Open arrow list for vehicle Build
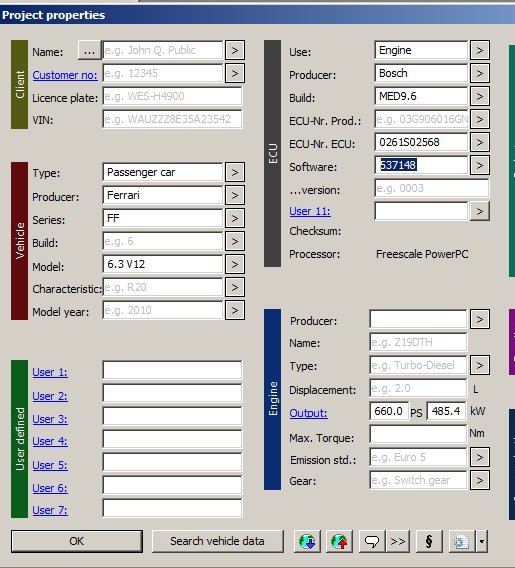515x568 pixels. coord(235,241)
